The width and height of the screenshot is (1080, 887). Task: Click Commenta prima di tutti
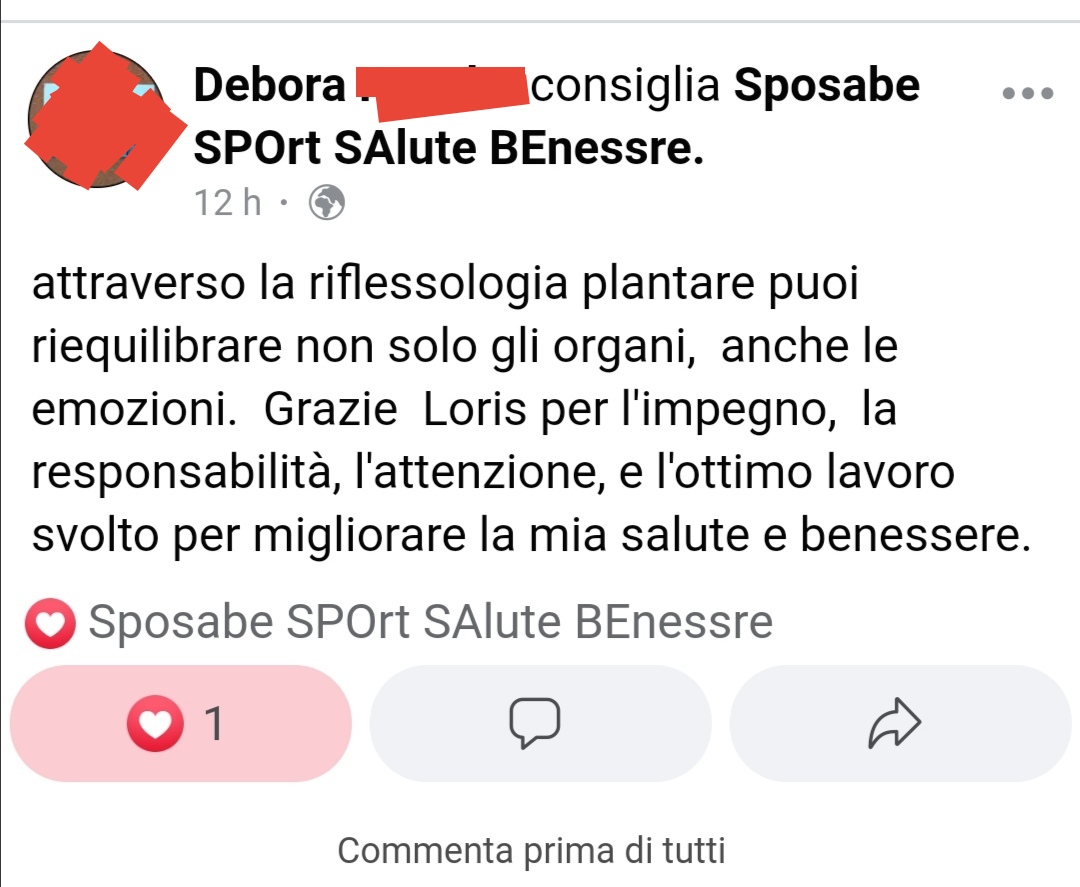pos(531,851)
